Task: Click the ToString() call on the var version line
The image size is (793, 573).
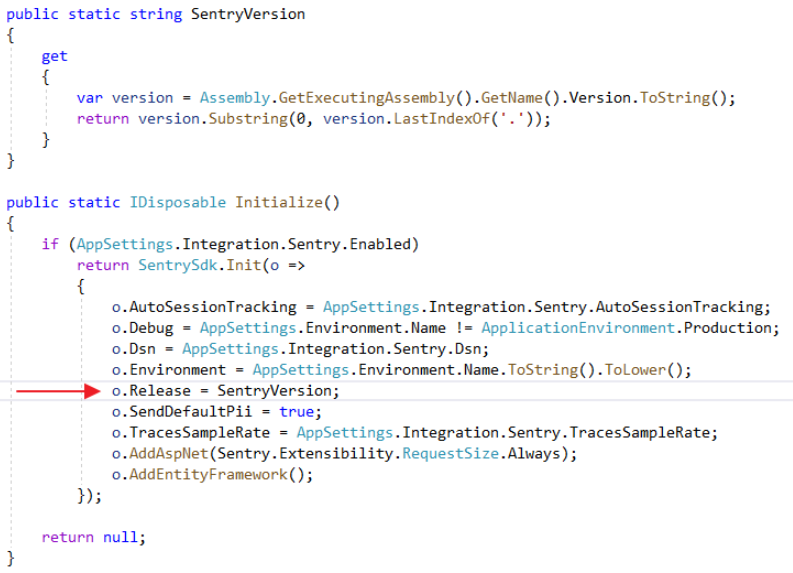Action: coord(683,98)
